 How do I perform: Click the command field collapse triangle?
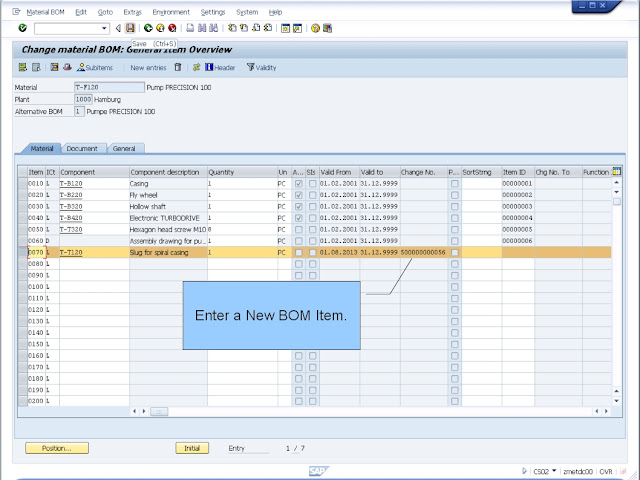118,28
